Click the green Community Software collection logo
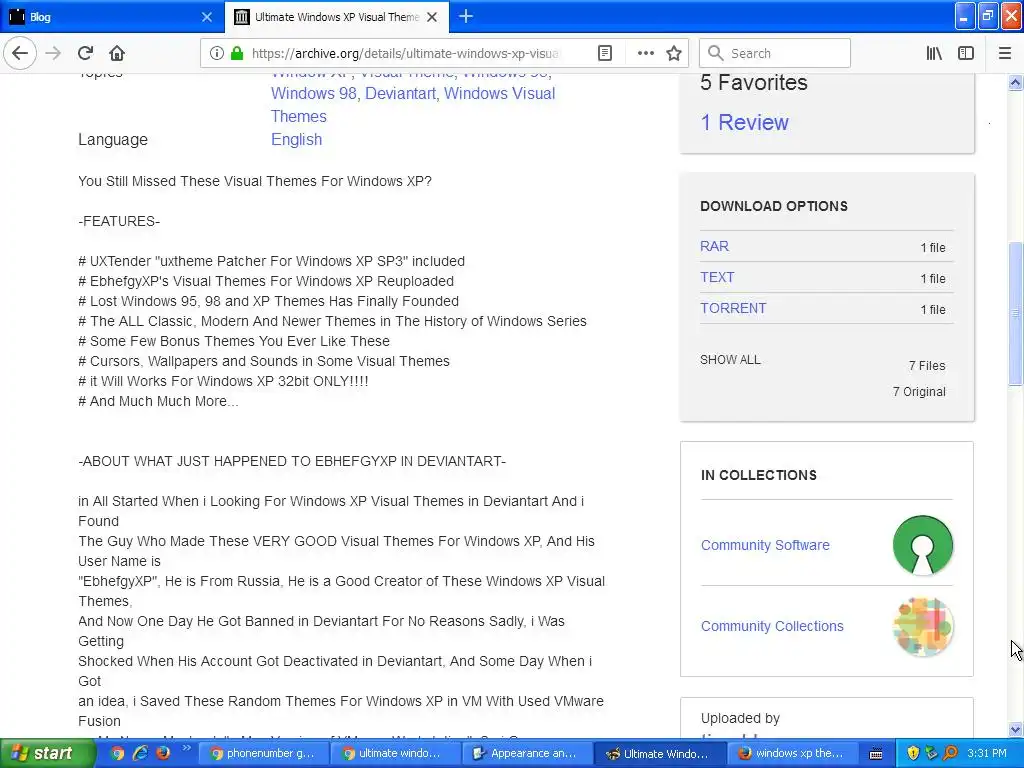This screenshot has height=768, width=1024. pos(923,545)
